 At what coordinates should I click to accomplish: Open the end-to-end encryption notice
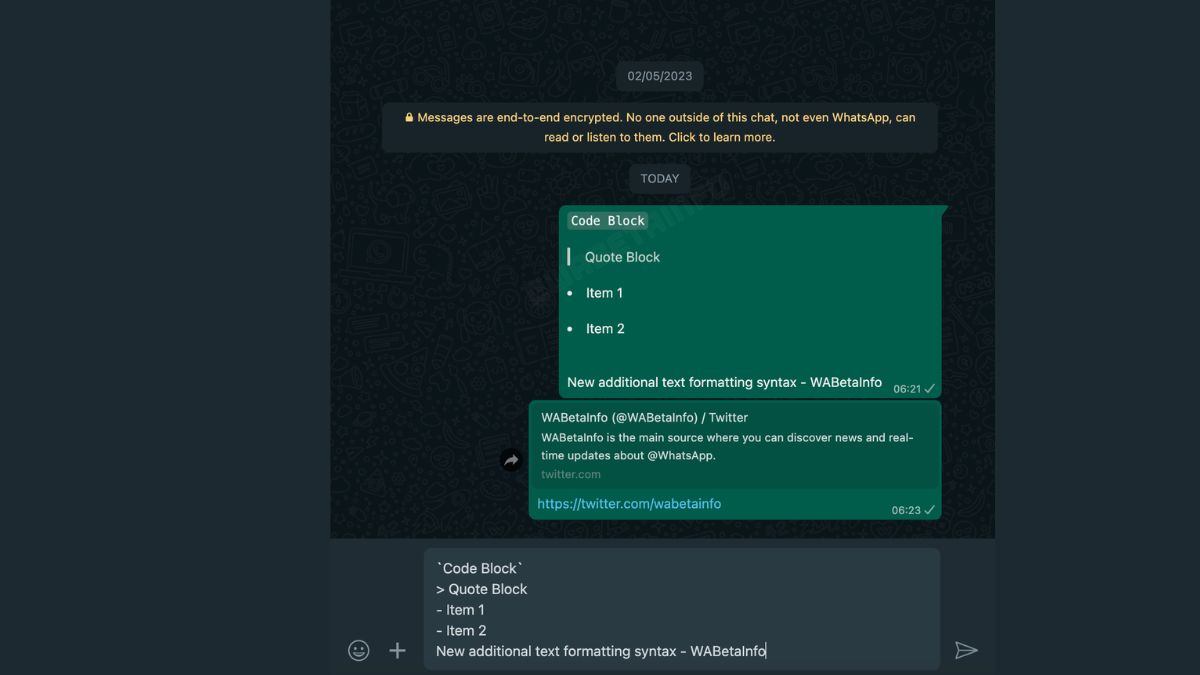(660, 127)
